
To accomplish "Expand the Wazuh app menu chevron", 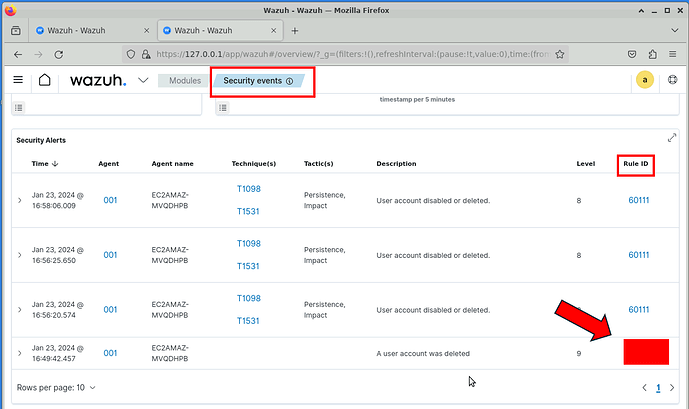I will (x=143, y=80).
